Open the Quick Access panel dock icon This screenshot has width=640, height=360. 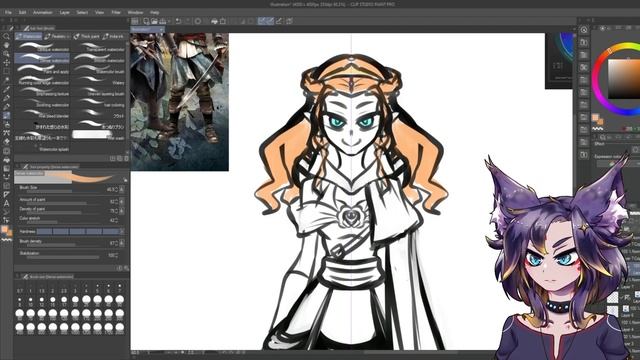coord(584,30)
